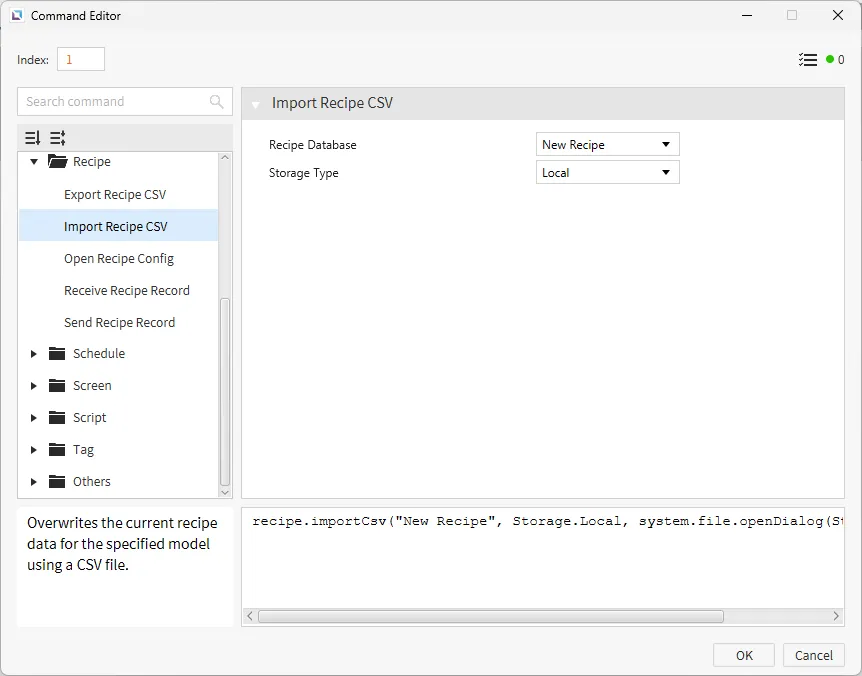
Task: Click the open Recipe folder icon
Action: click(57, 162)
